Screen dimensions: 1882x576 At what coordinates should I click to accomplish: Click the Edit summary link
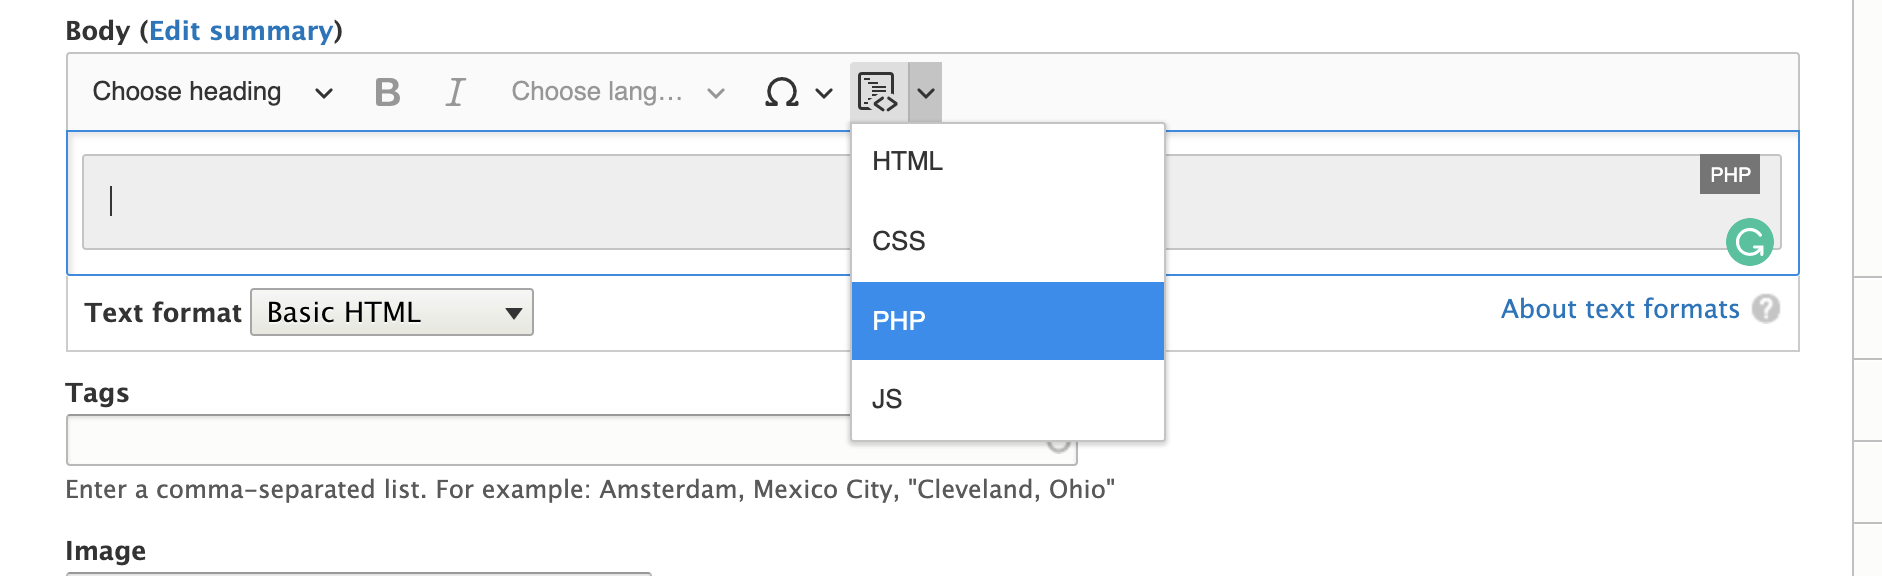tap(241, 30)
